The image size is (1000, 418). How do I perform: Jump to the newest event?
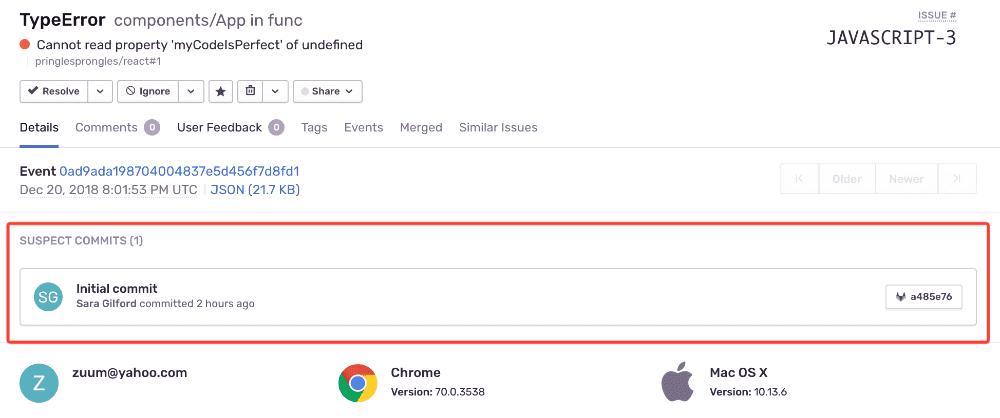(x=957, y=179)
